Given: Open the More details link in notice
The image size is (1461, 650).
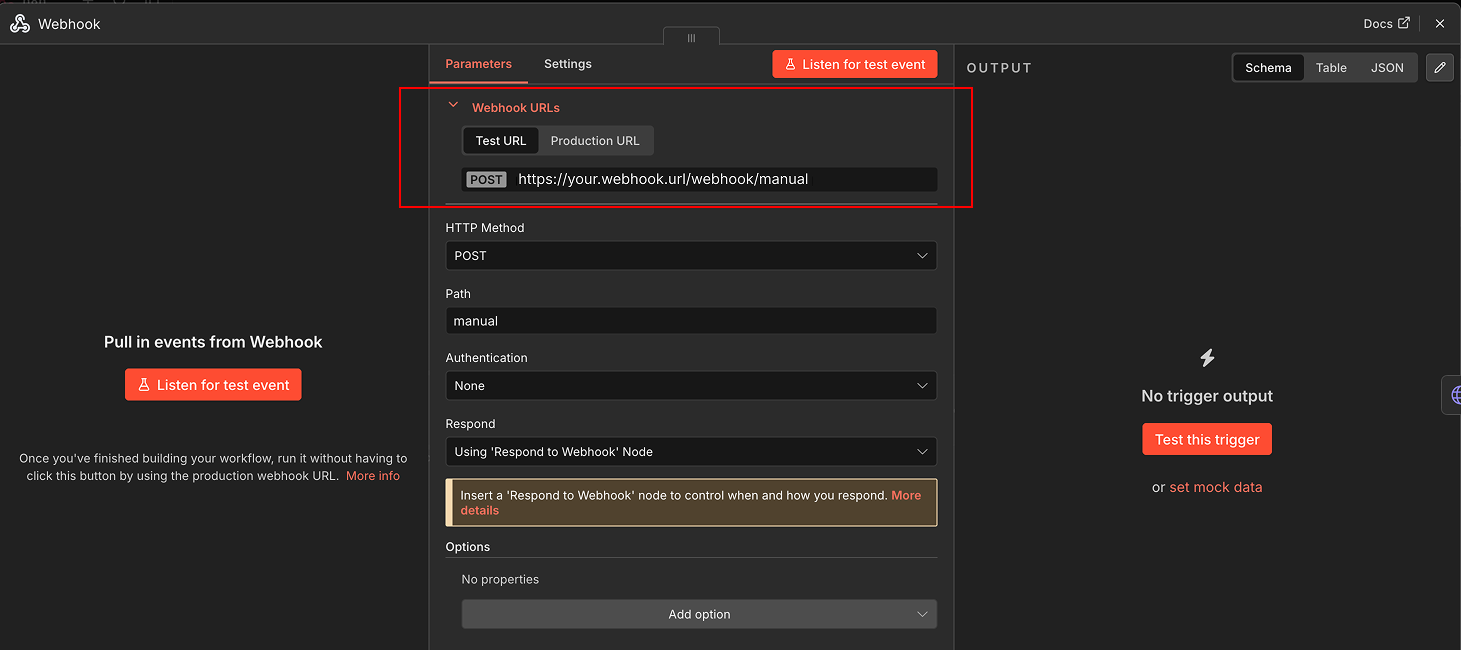Looking at the screenshot, I should (690, 502).
